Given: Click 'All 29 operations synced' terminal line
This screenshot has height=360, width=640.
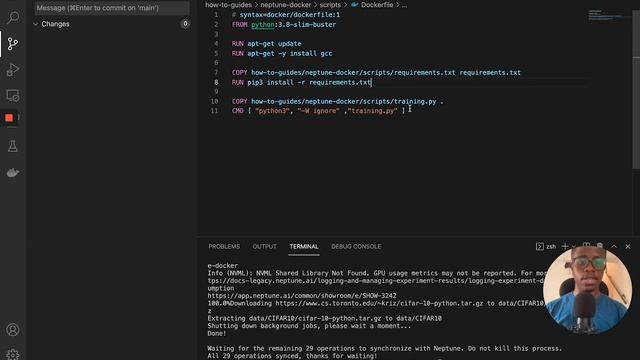Looking at the screenshot, I should point(292,356).
